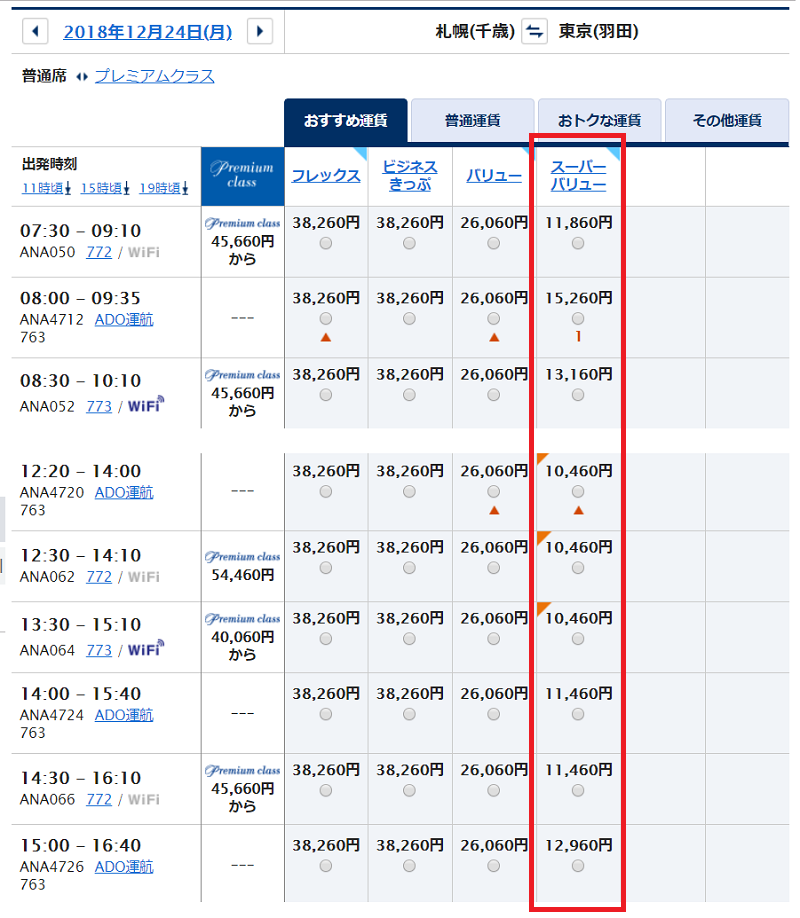
Task: Select the その他運賃 tab
Action: coord(727,121)
